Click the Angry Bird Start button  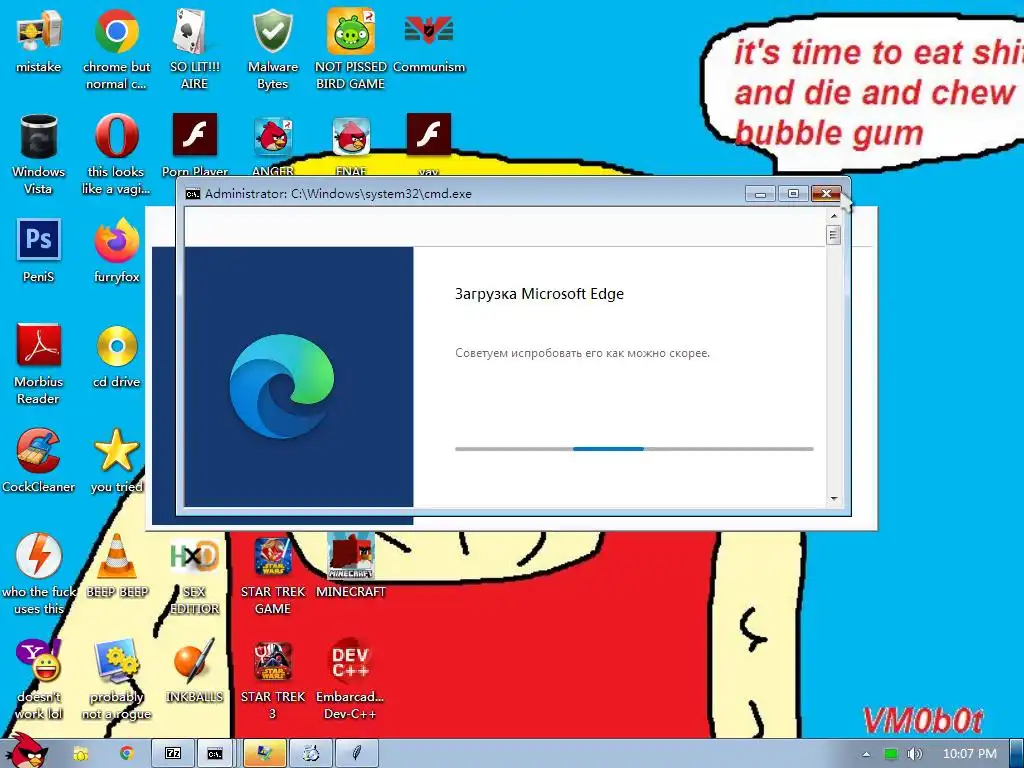(x=26, y=751)
